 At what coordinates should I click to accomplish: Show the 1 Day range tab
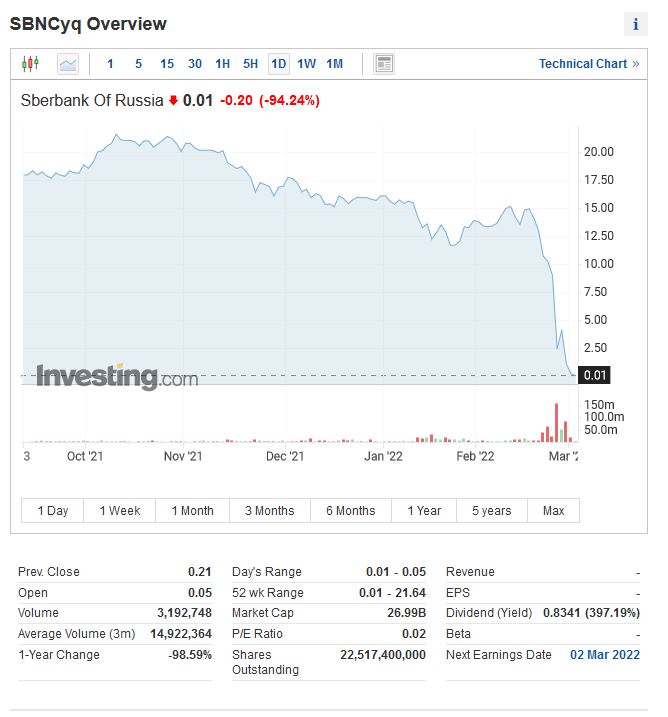(x=53, y=511)
